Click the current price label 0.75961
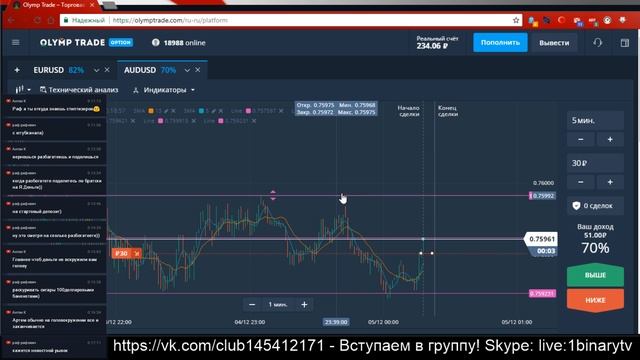The height and width of the screenshot is (360, 640). click(541, 239)
